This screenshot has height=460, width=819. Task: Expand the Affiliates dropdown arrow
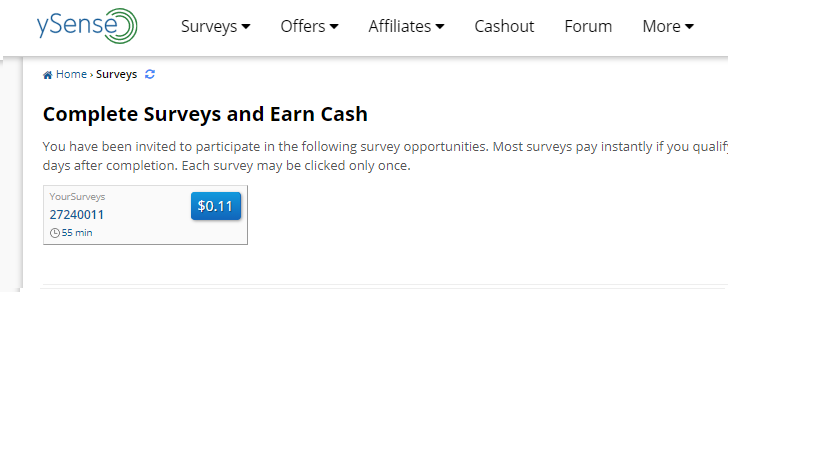[440, 26]
